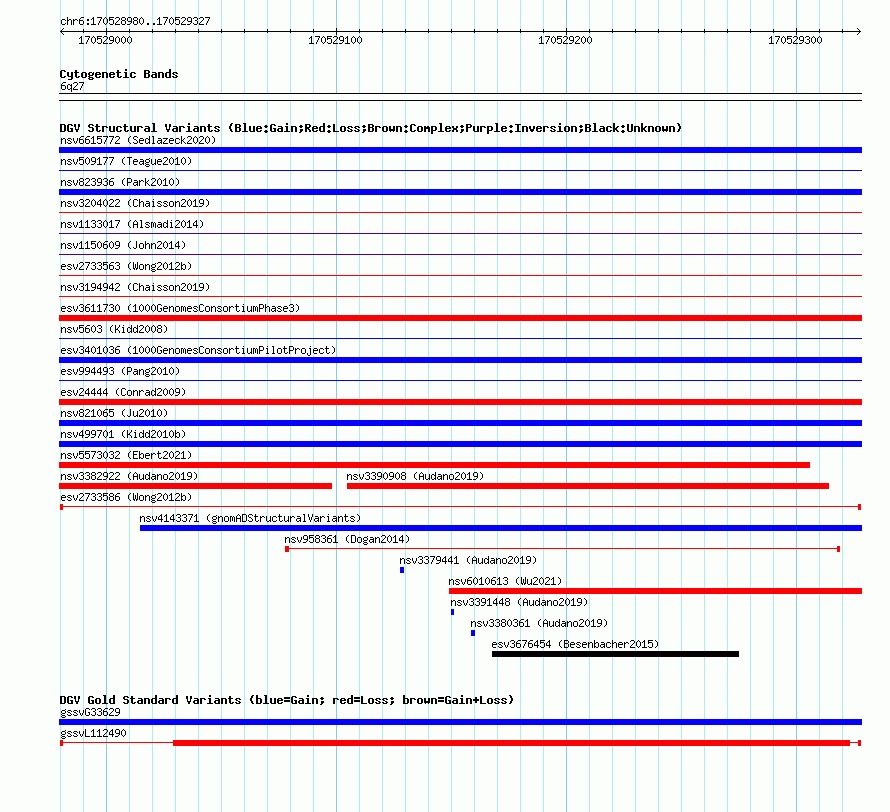Select esv994493 (Pang2010) label
The width and height of the screenshot is (890, 812).
(120, 371)
